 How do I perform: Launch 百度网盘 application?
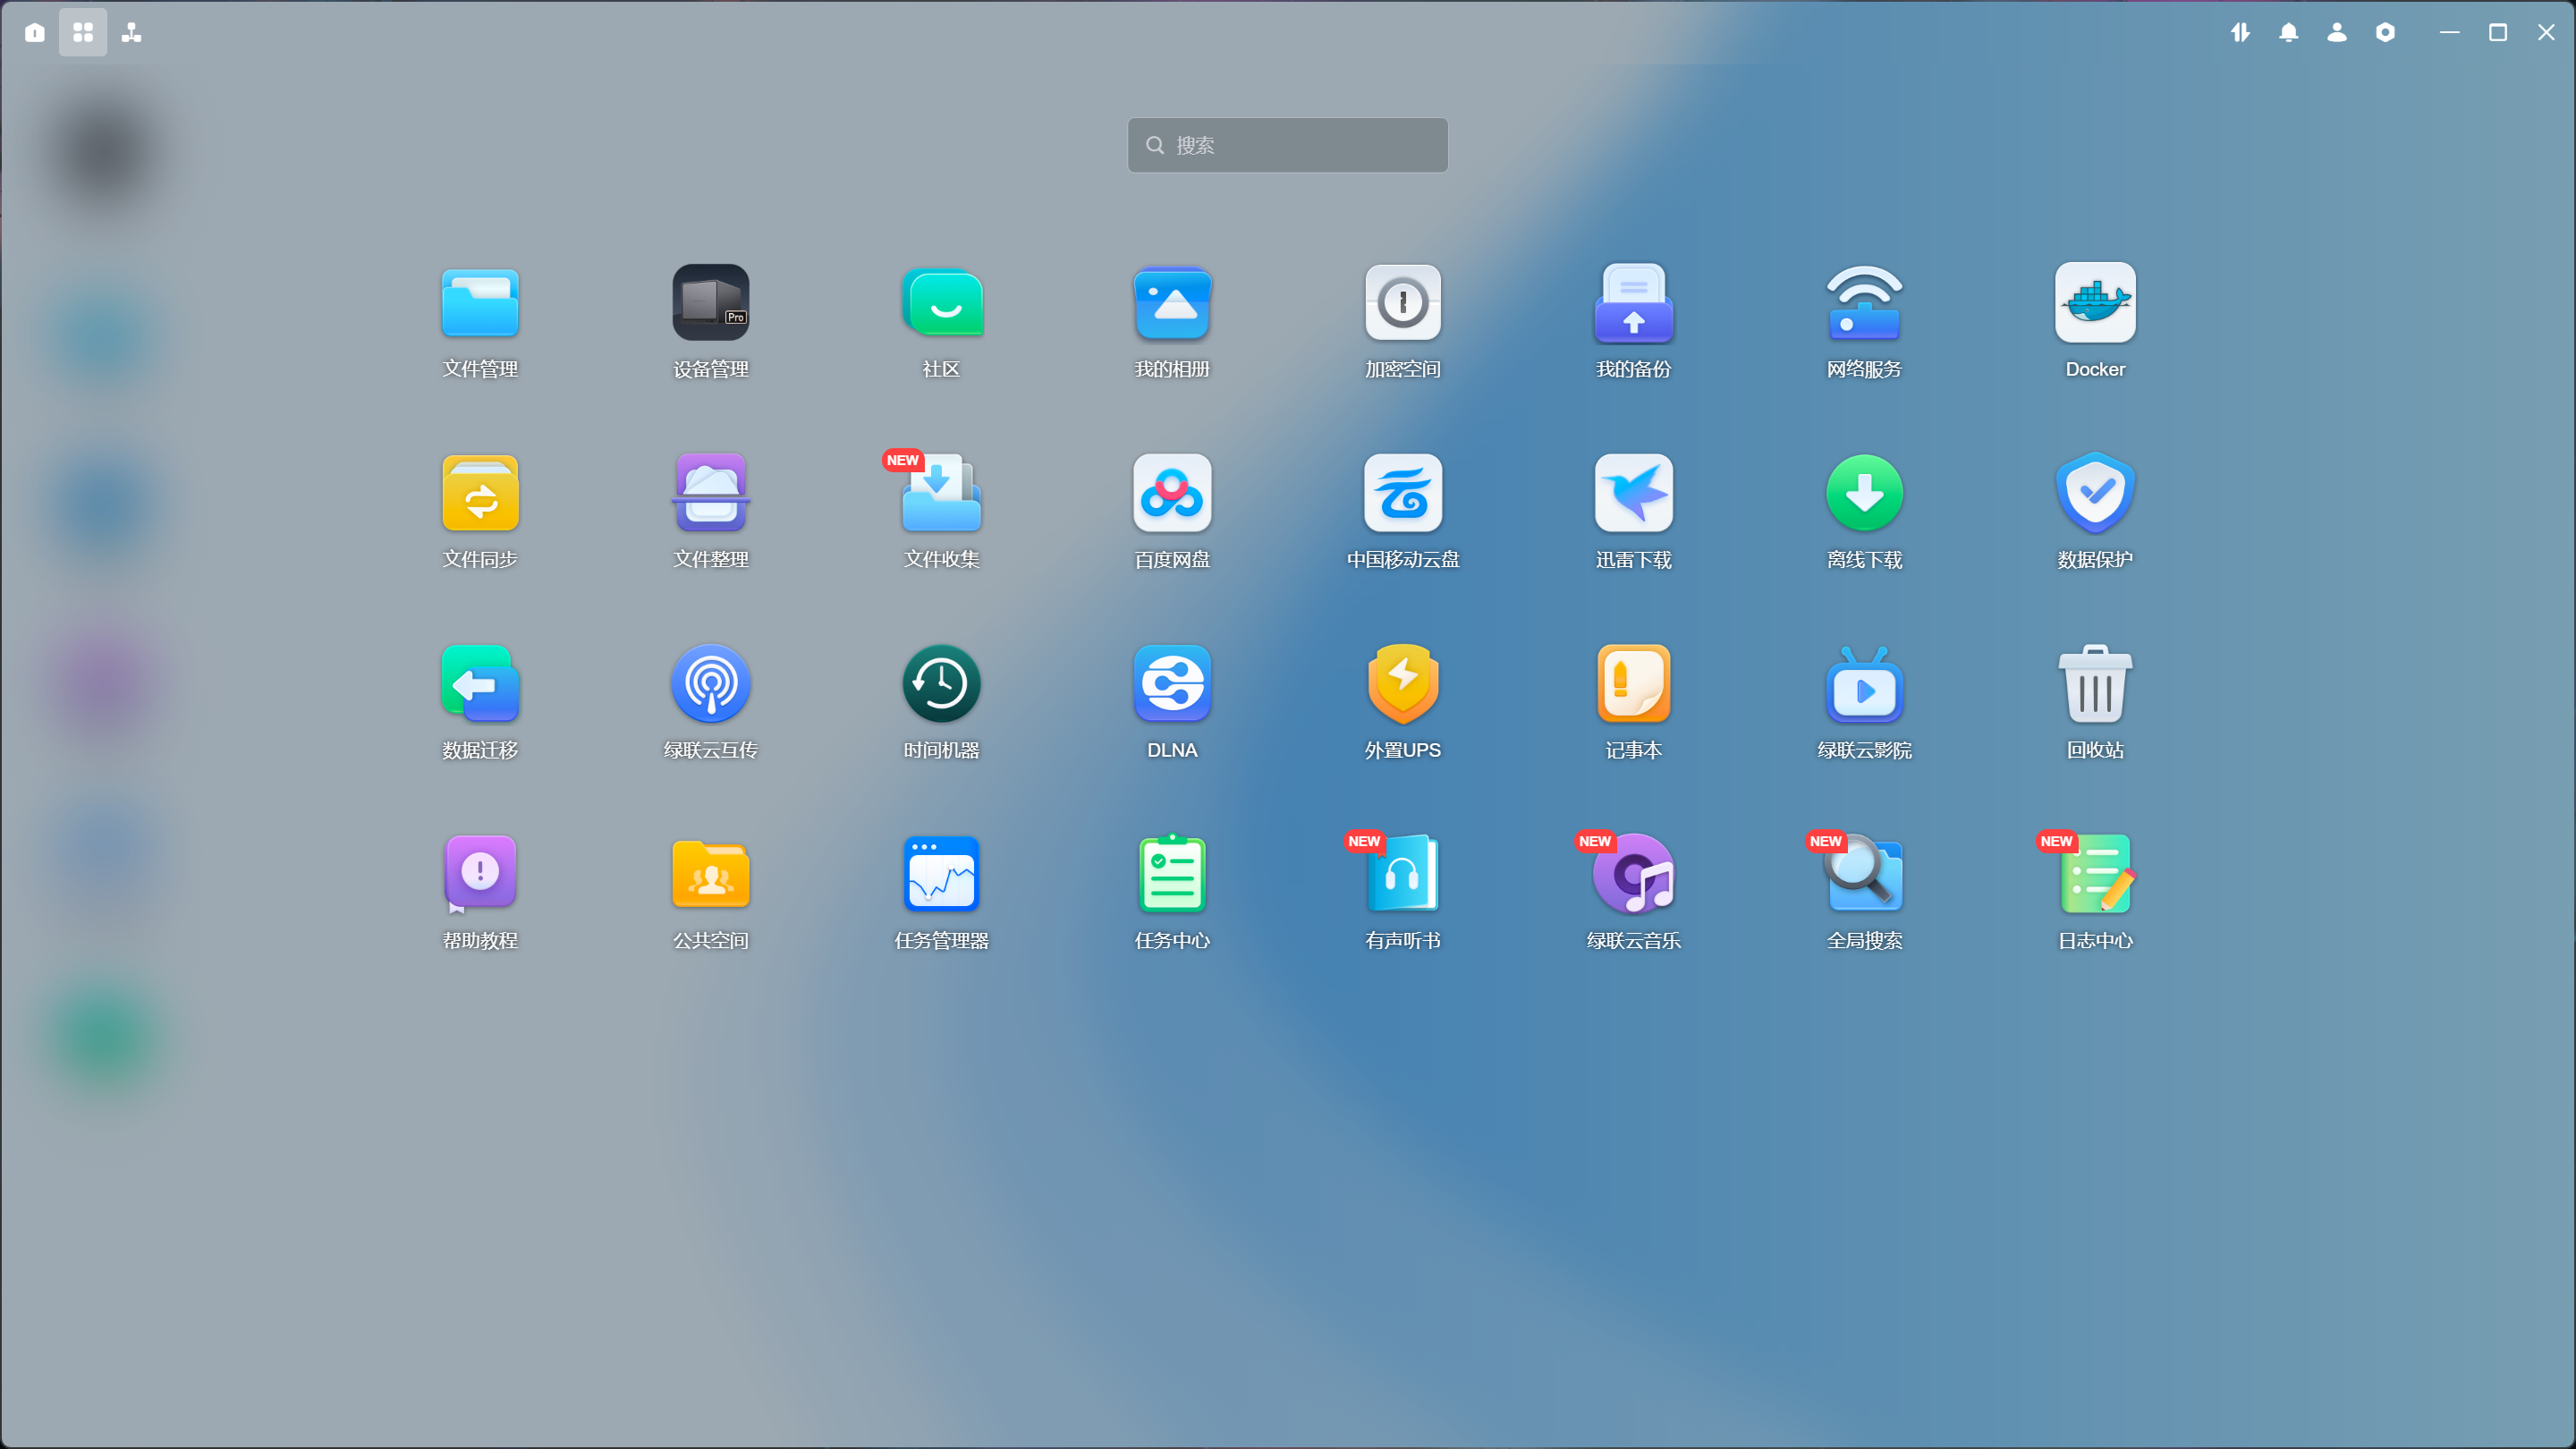[x=1172, y=493]
